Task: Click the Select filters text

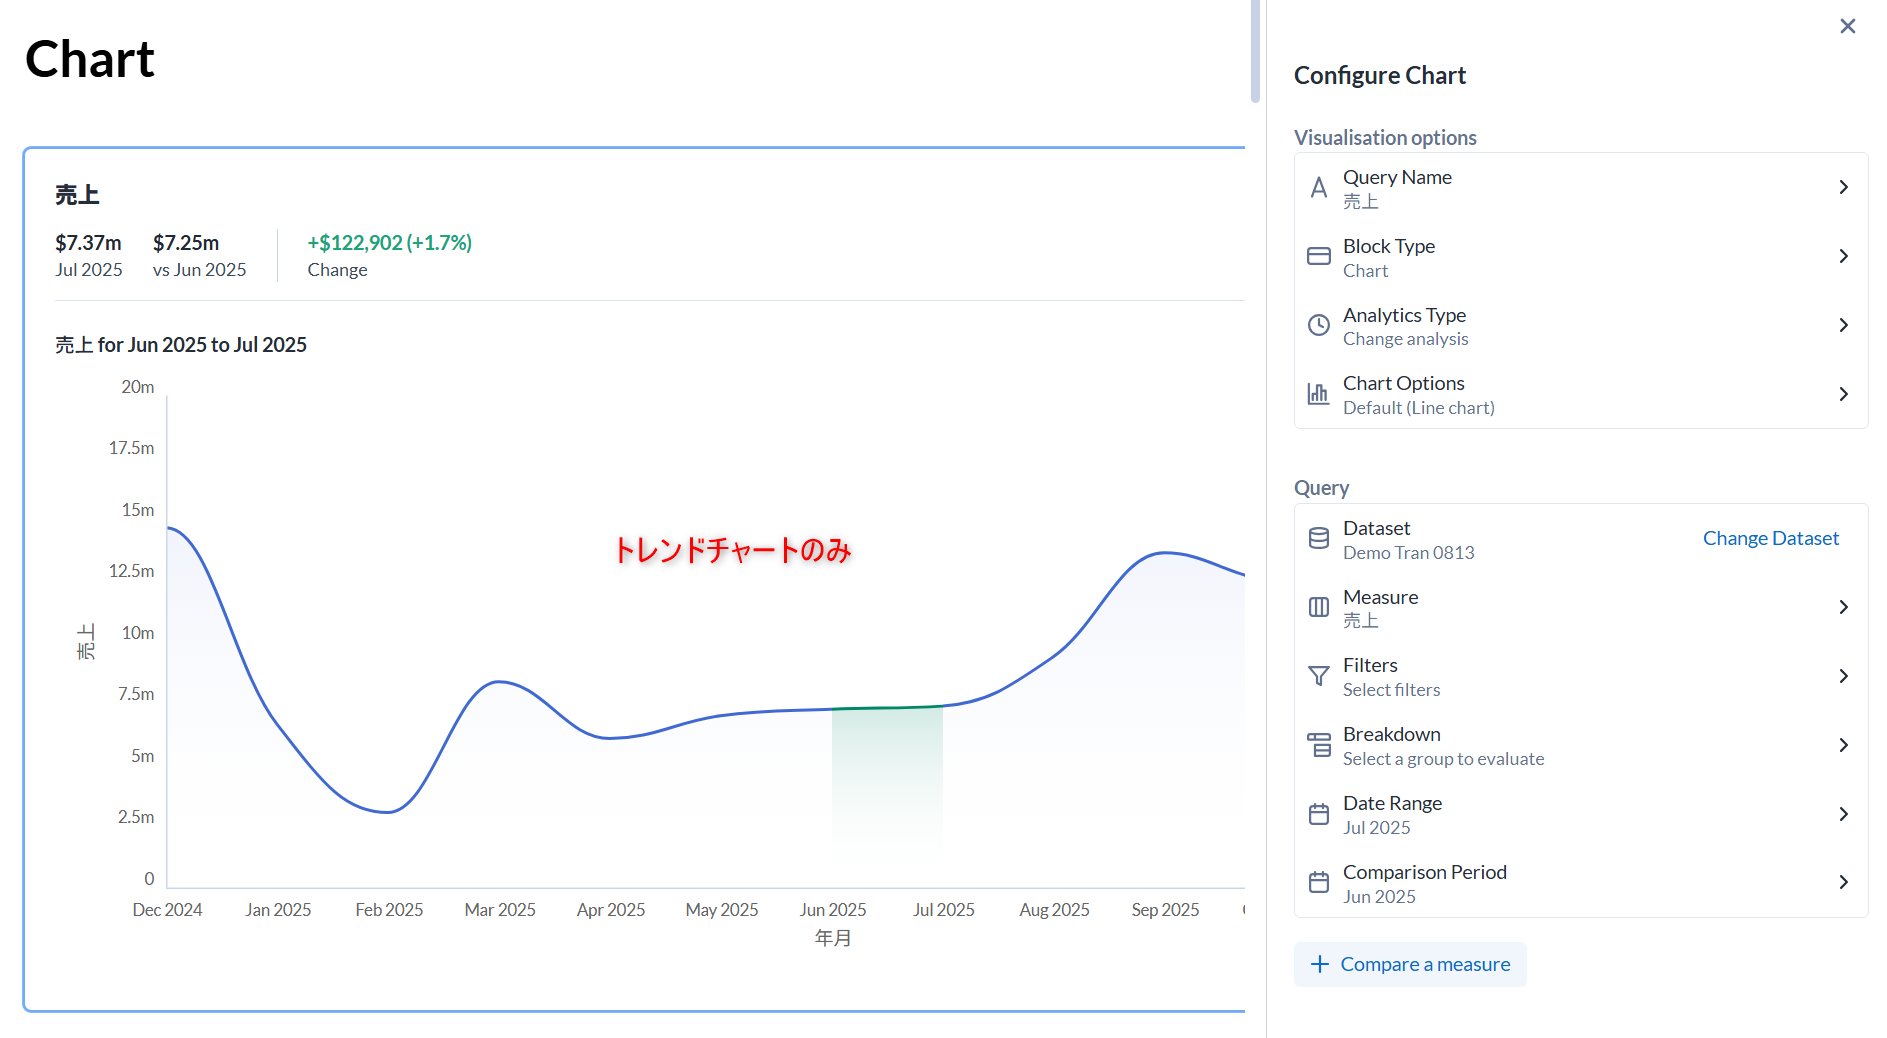Action: click(1391, 690)
